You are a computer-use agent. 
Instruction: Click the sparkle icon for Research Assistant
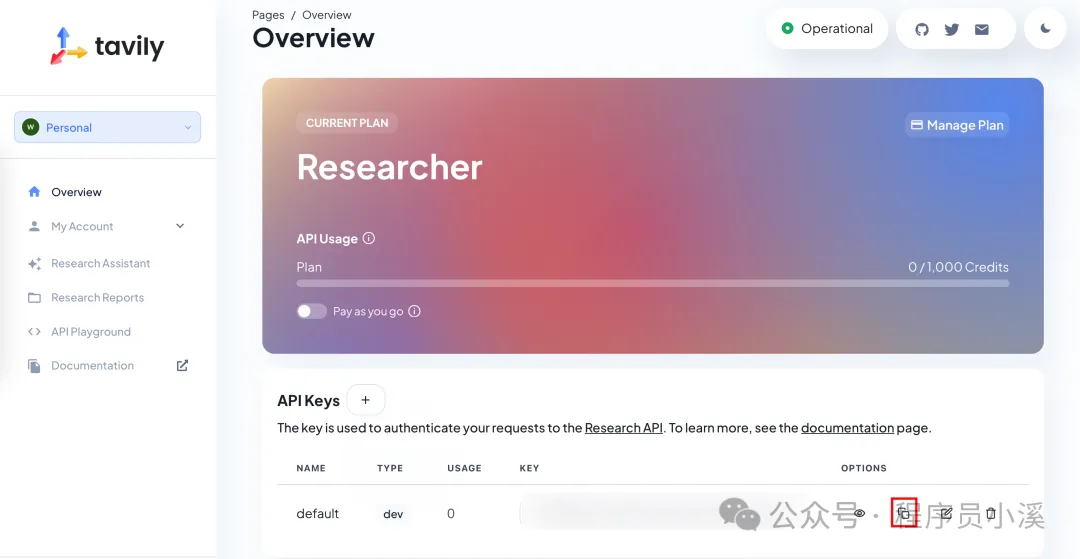point(34,264)
